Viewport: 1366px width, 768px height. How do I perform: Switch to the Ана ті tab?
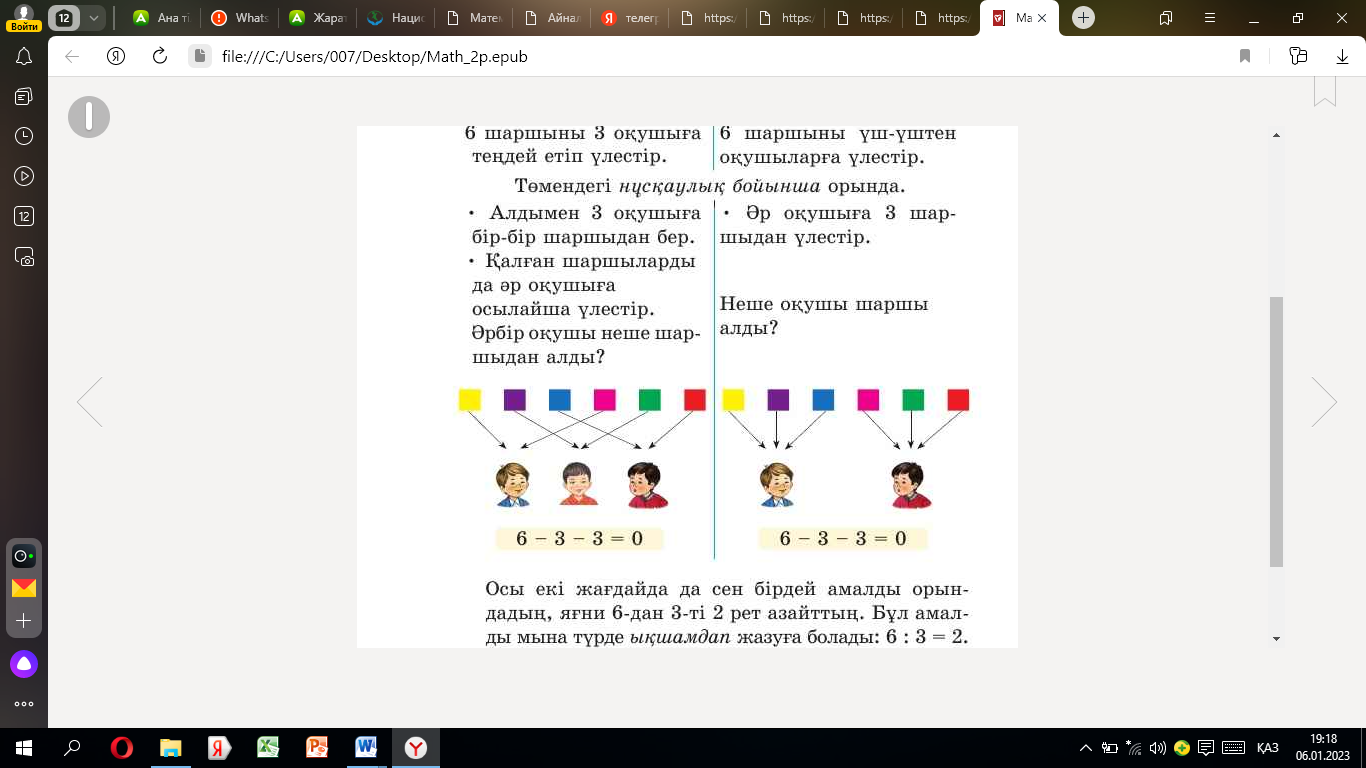159,18
